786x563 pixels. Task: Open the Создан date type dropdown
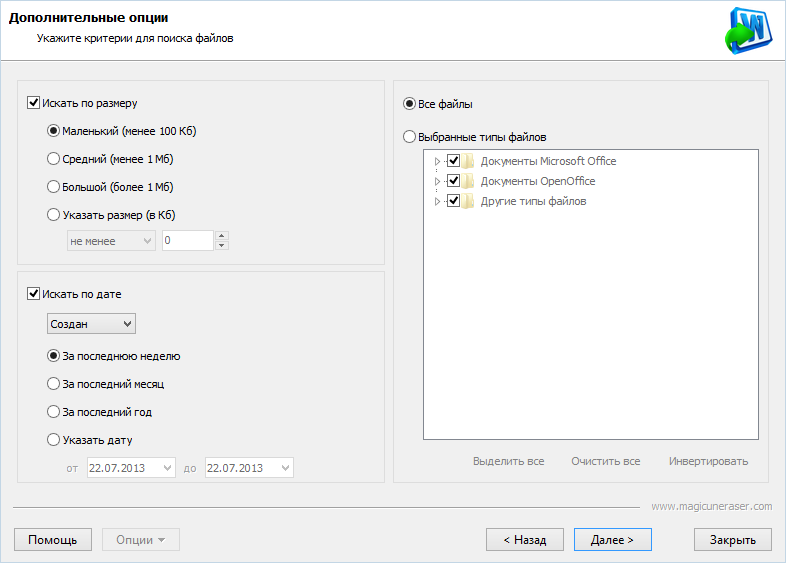tap(91, 323)
